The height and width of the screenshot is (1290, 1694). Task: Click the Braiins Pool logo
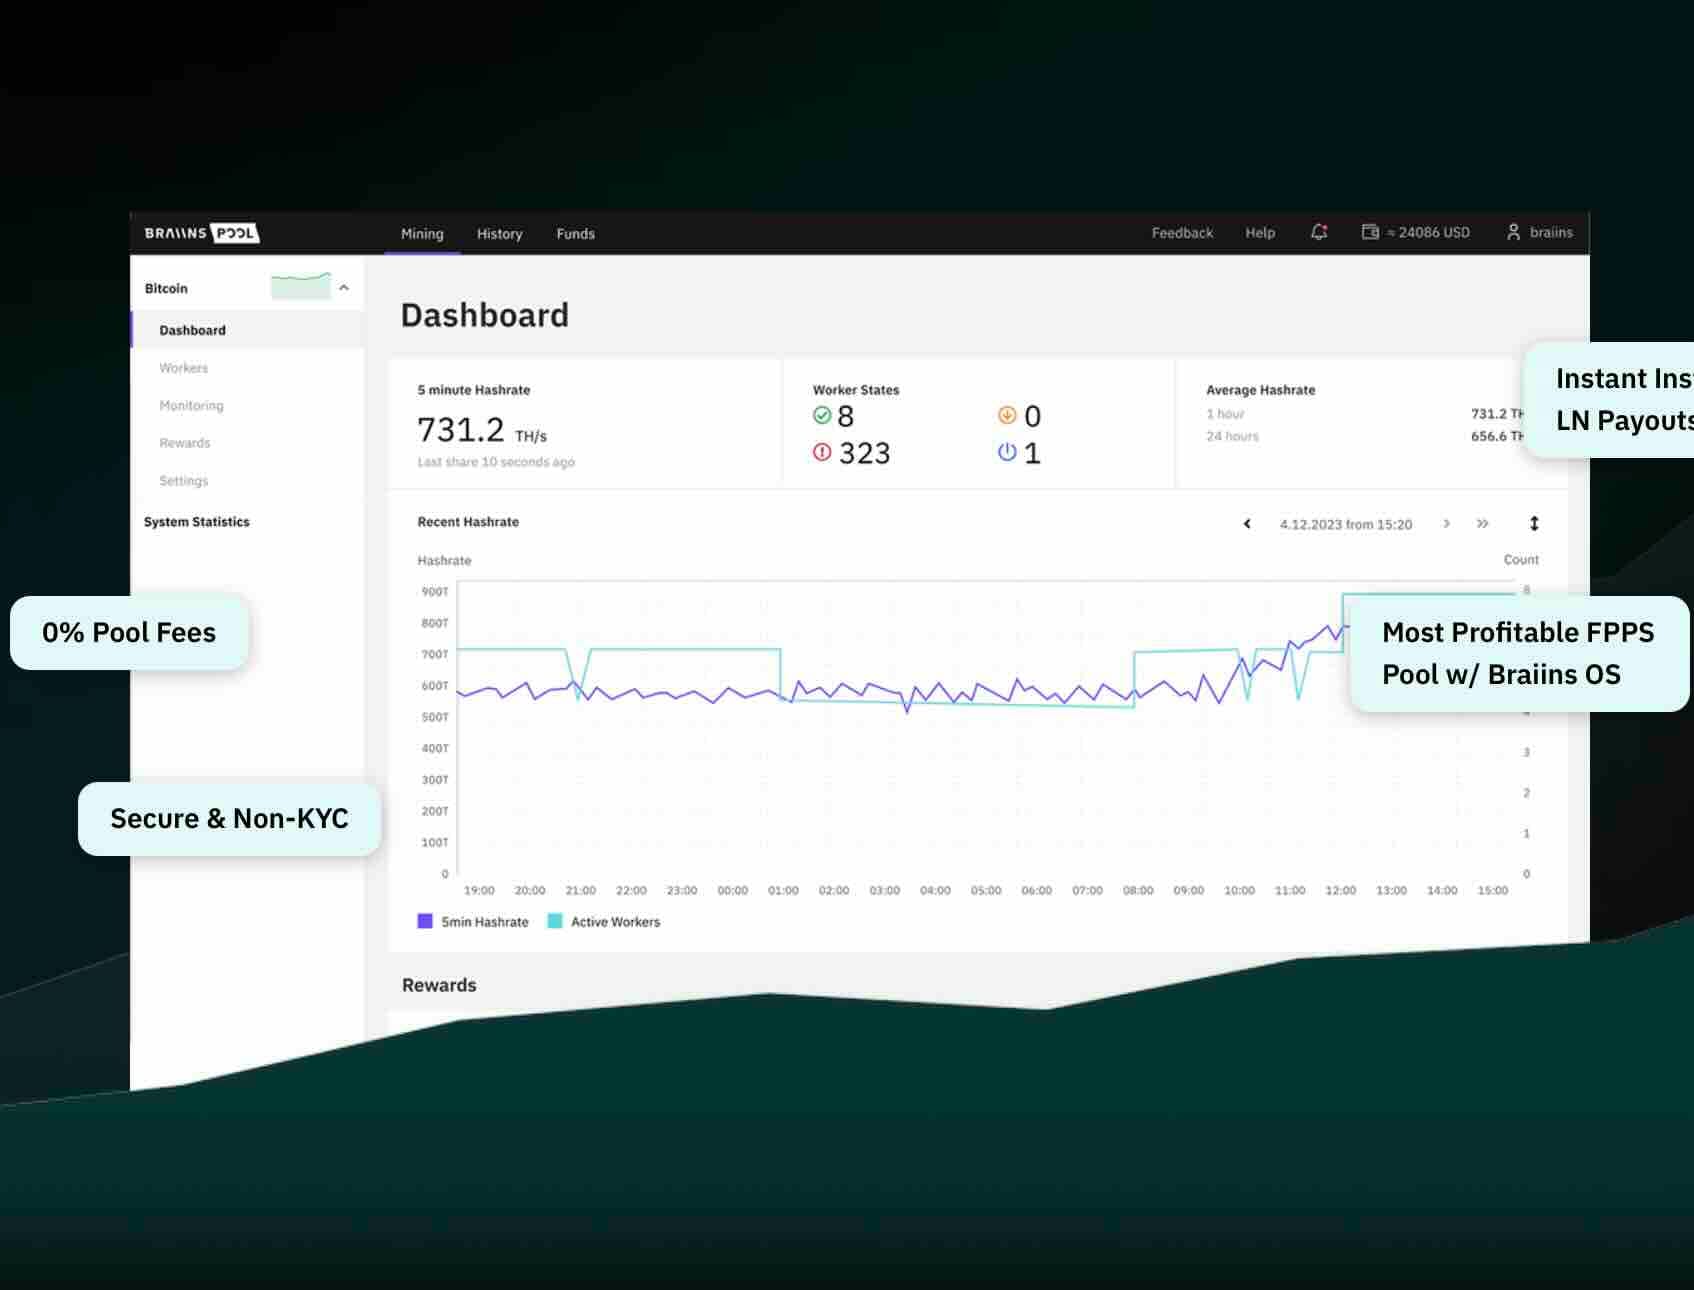pos(201,233)
